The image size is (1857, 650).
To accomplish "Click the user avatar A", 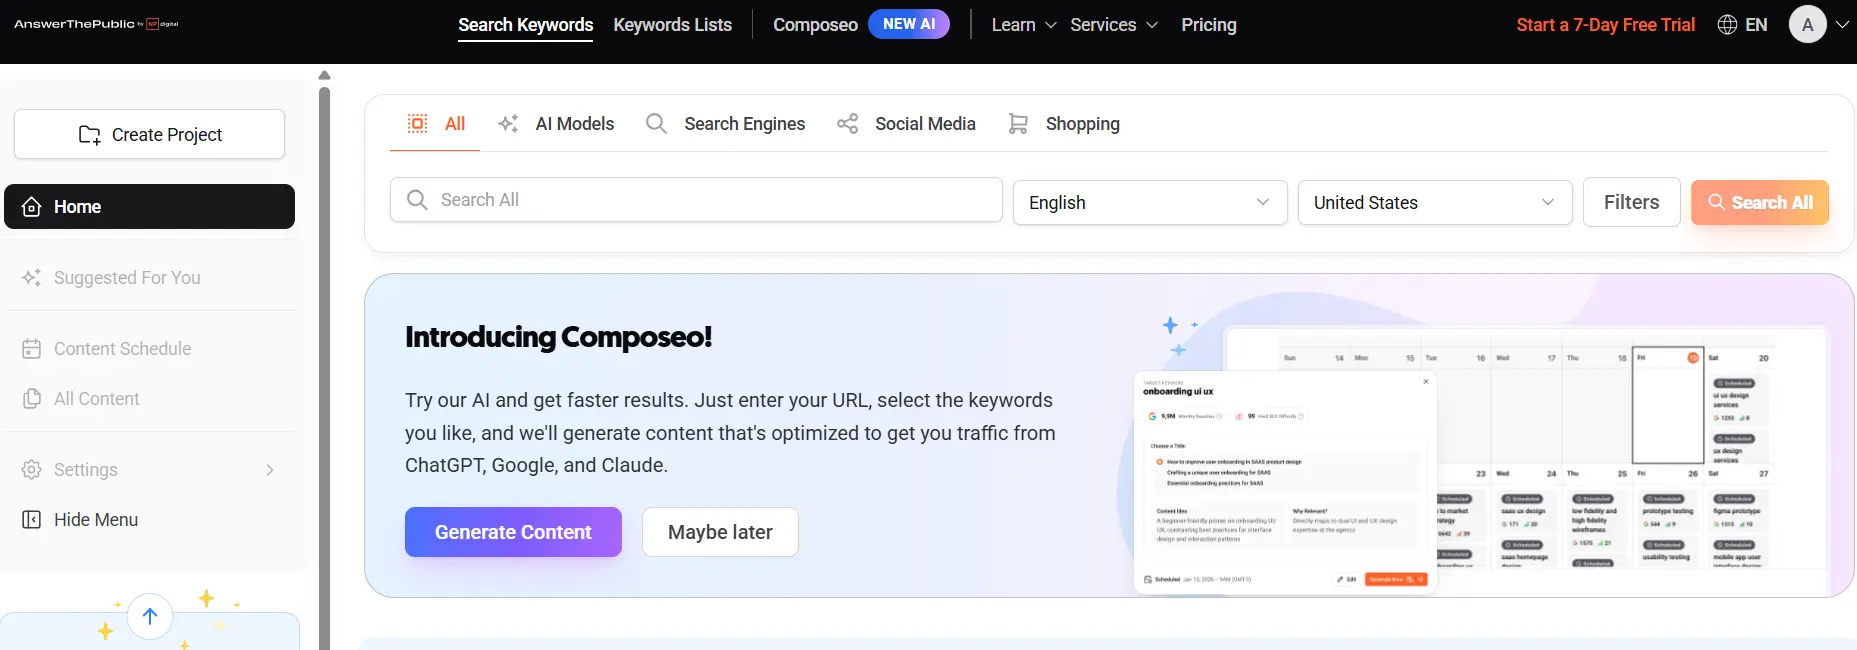I will (1807, 25).
